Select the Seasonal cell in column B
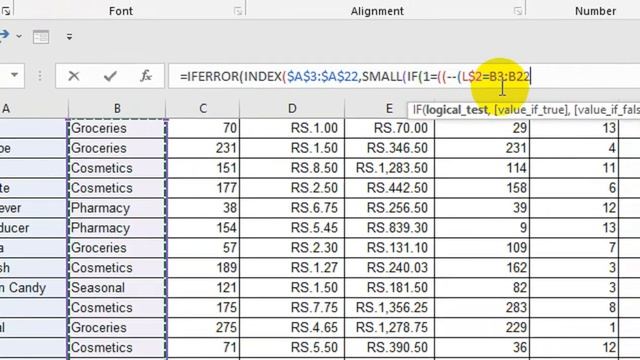640x360 pixels. (x=117, y=288)
